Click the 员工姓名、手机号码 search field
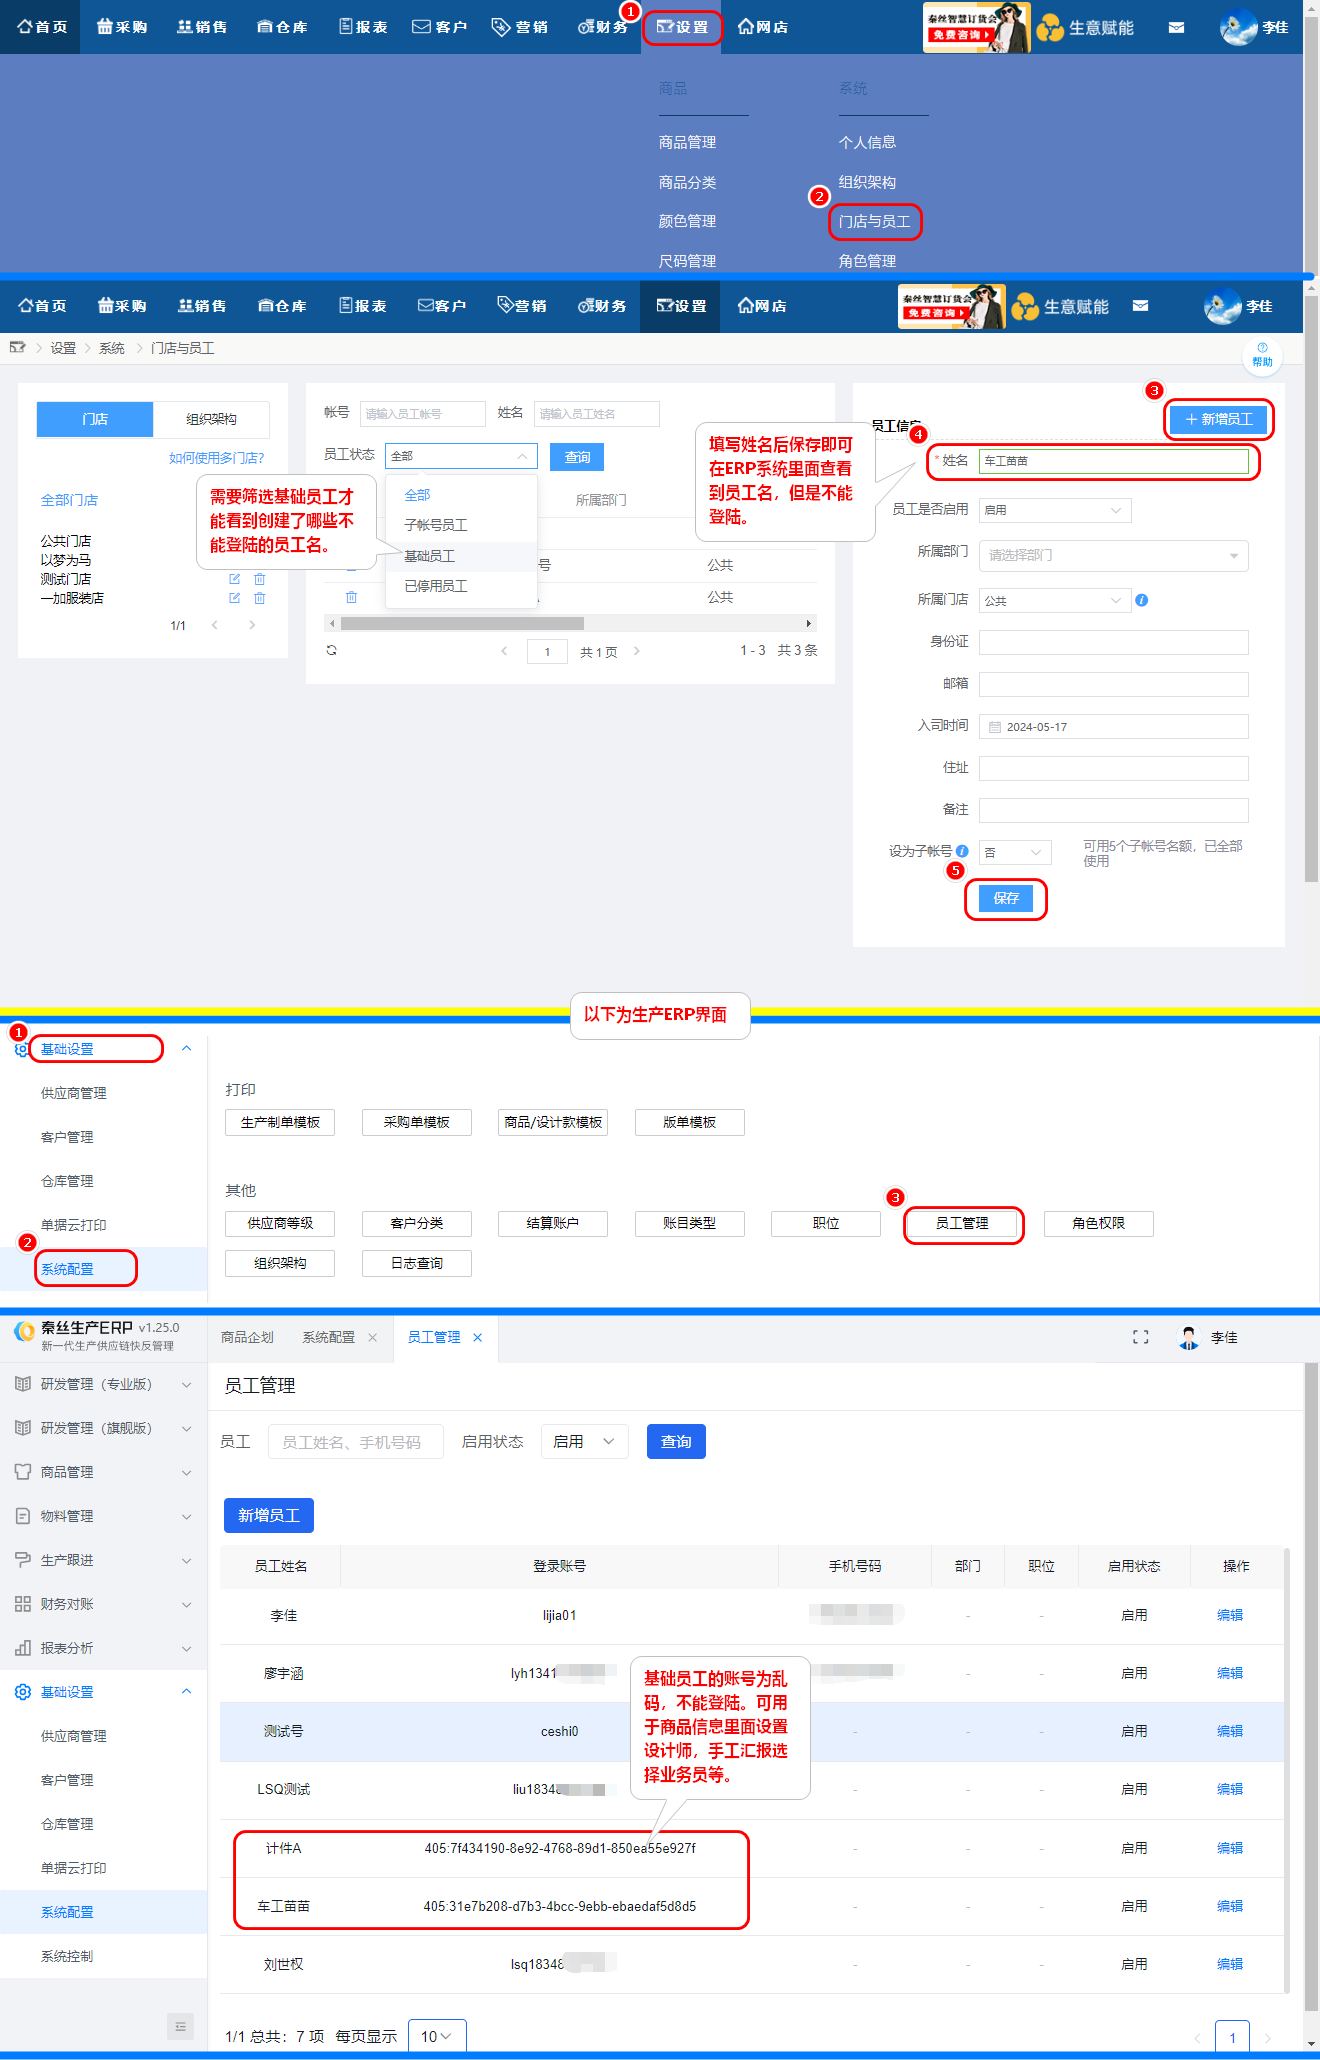The height and width of the screenshot is (2060, 1320). click(x=354, y=1442)
